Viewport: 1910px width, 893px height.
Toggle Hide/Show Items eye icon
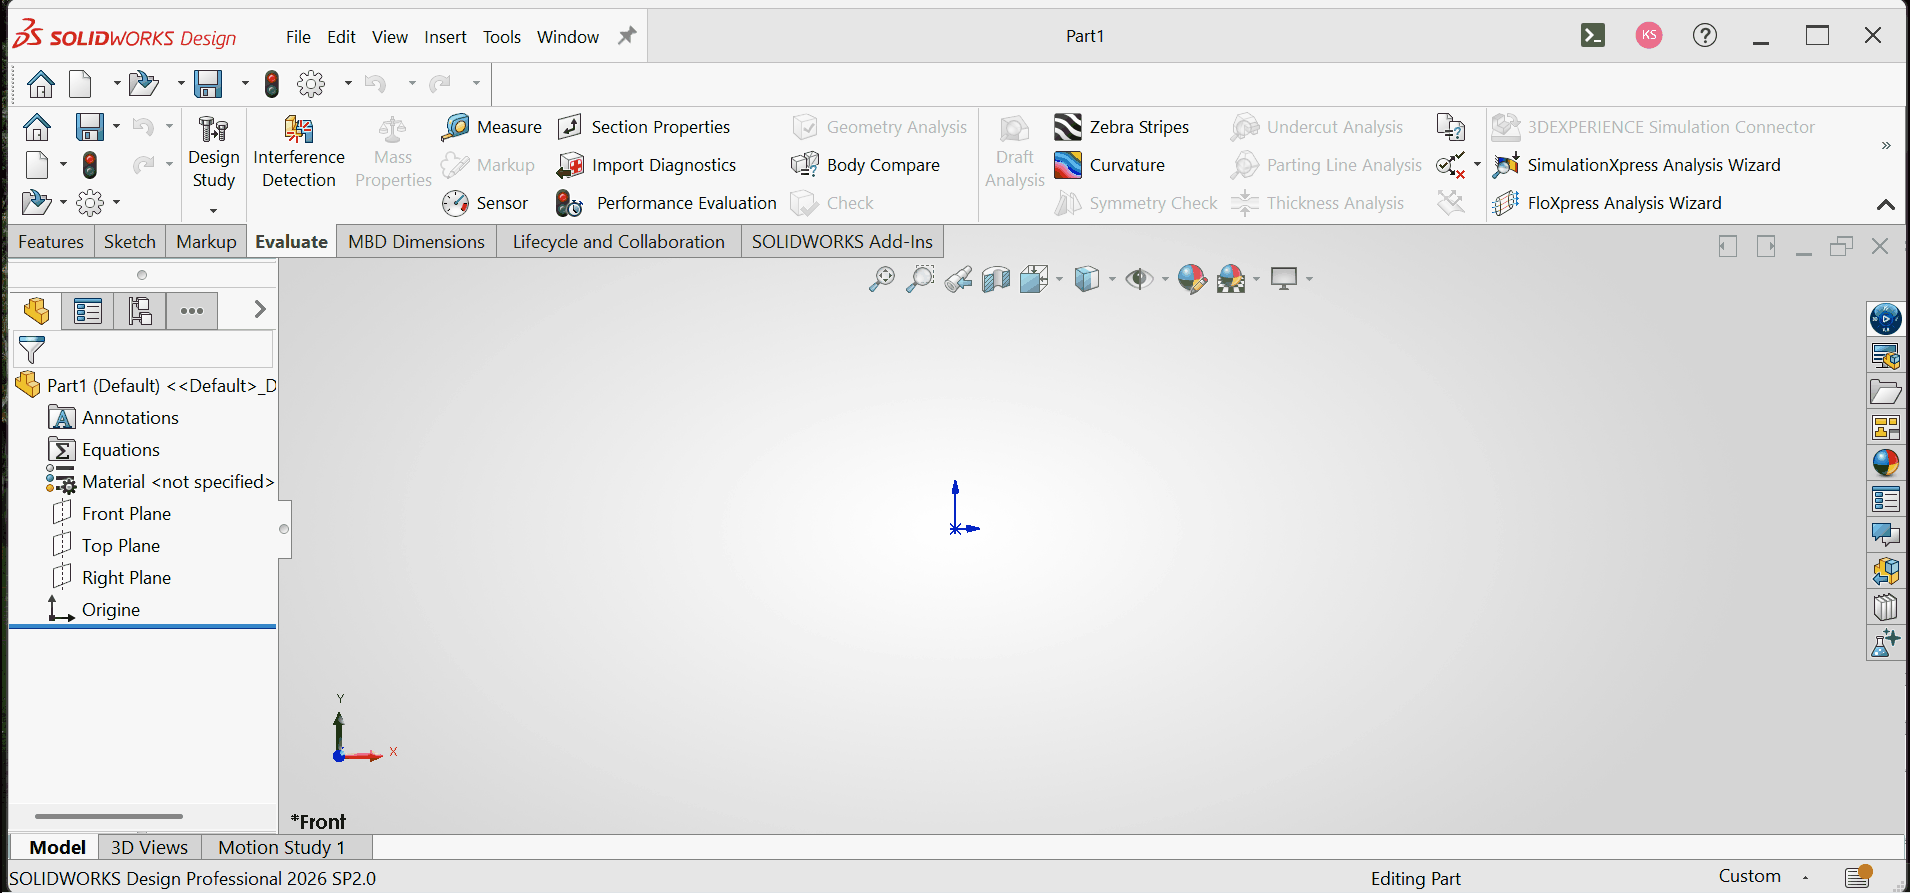[1138, 279]
